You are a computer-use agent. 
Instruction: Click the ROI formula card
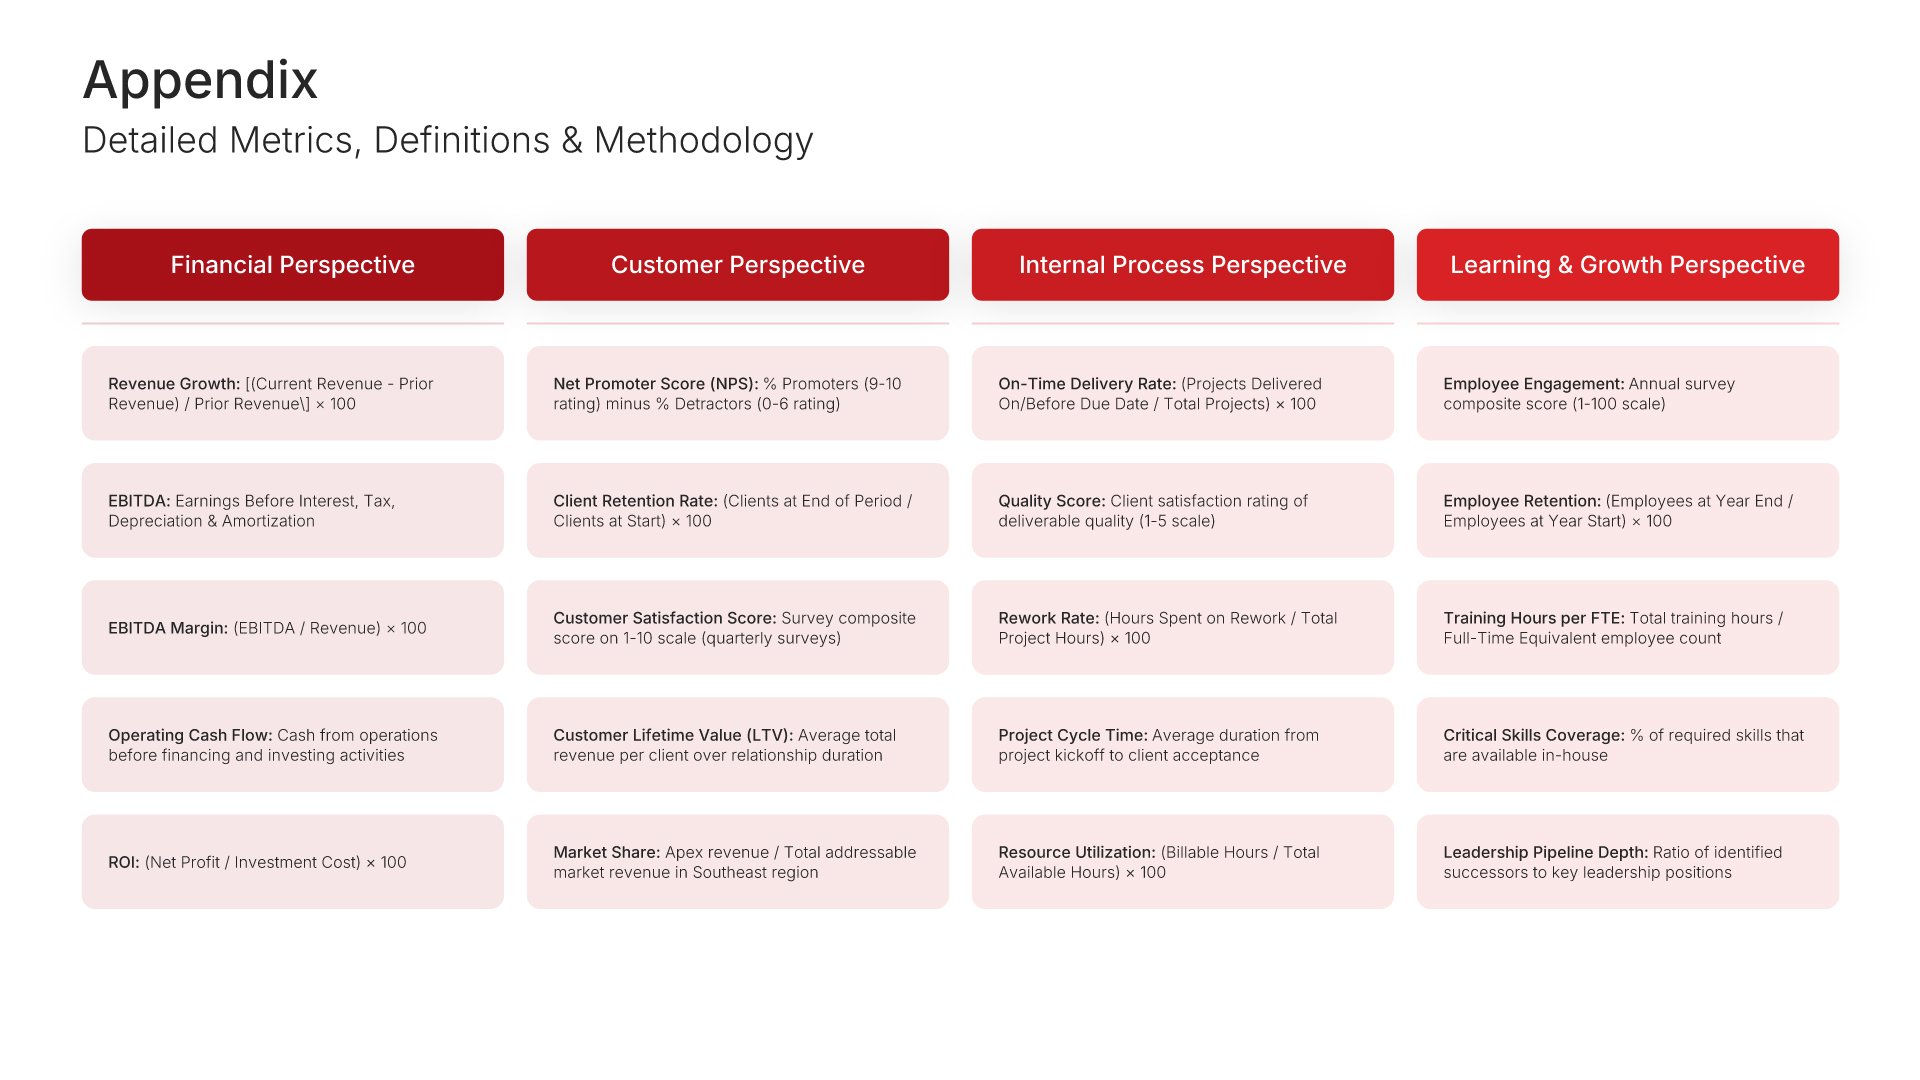click(x=292, y=862)
